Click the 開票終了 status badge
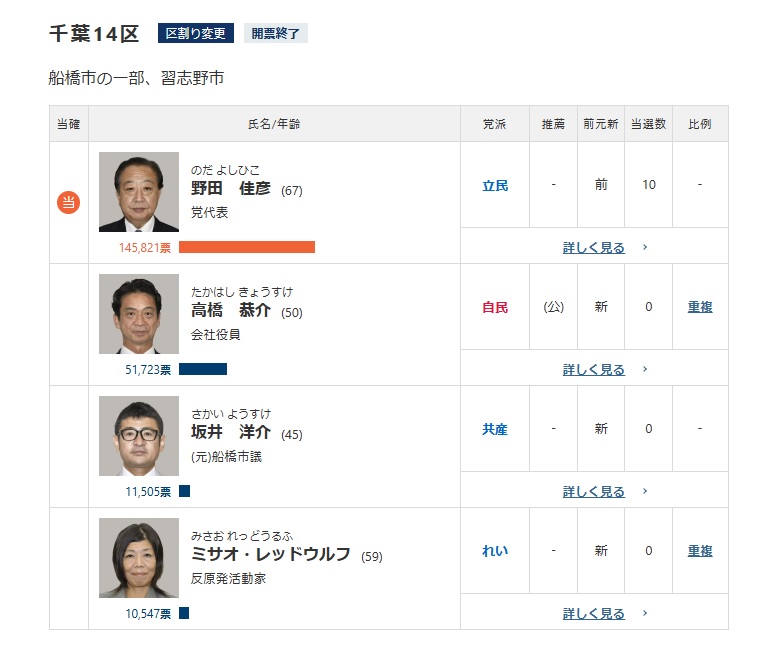763x647 pixels. tap(275, 33)
